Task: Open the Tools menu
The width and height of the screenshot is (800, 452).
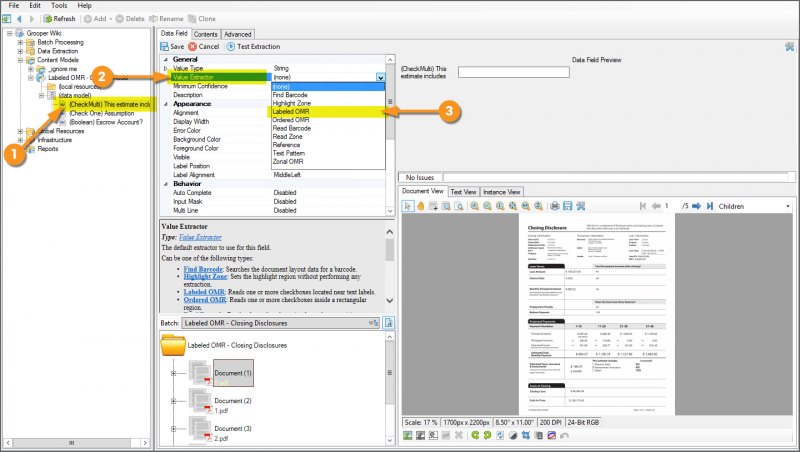Action: [57, 5]
